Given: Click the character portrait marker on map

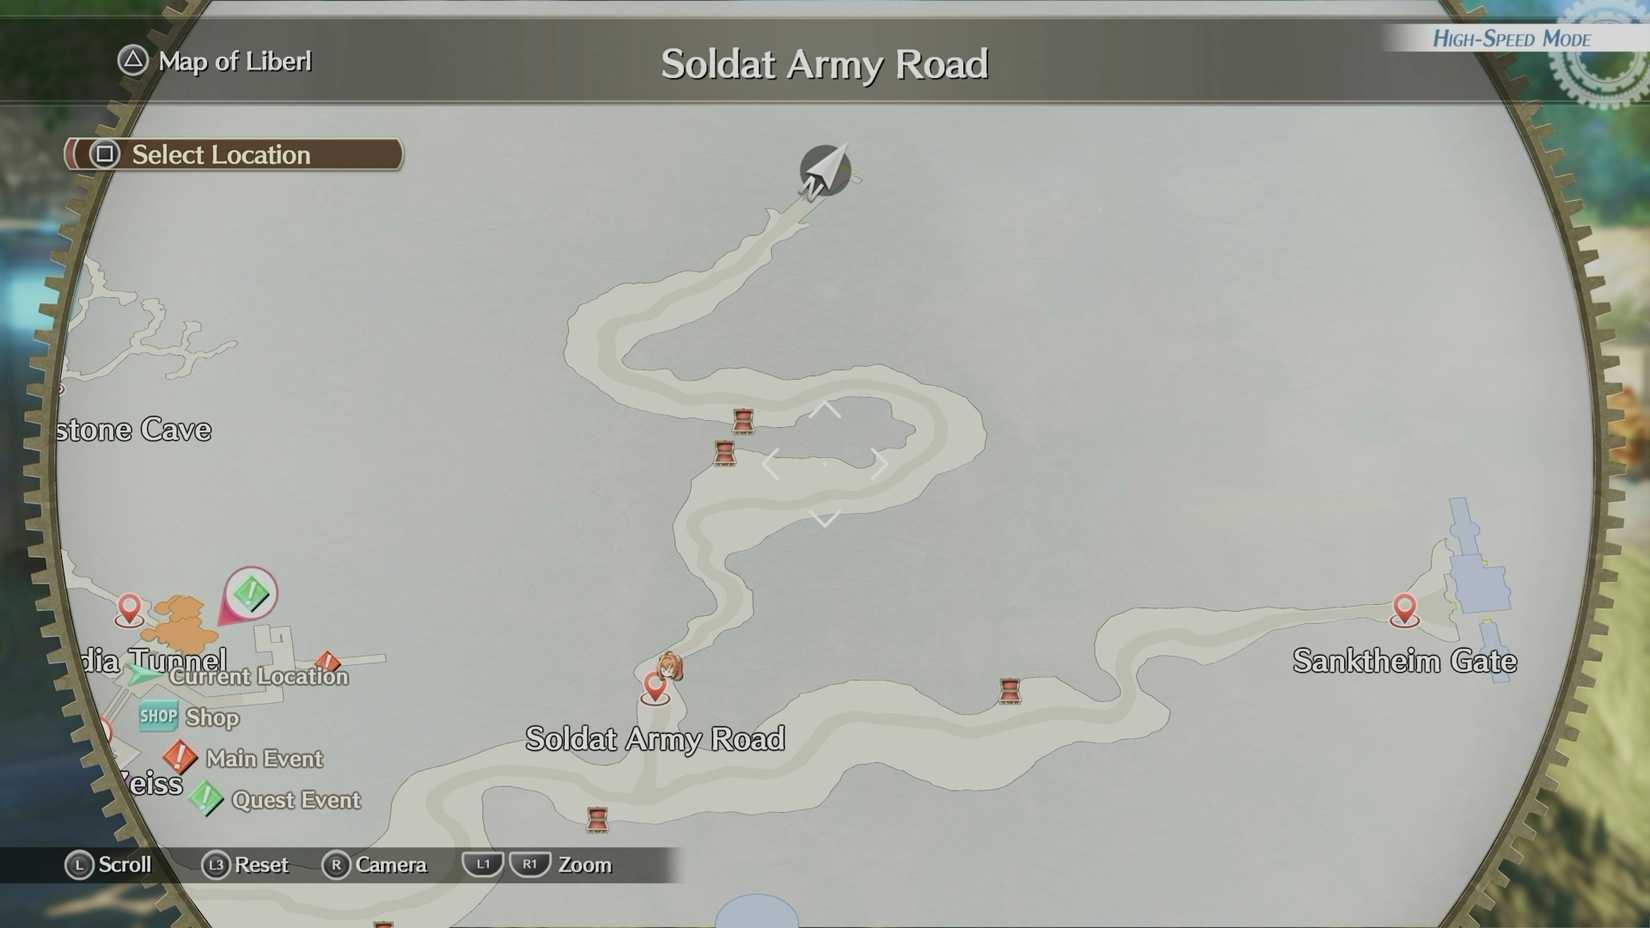Looking at the screenshot, I should click(670, 666).
